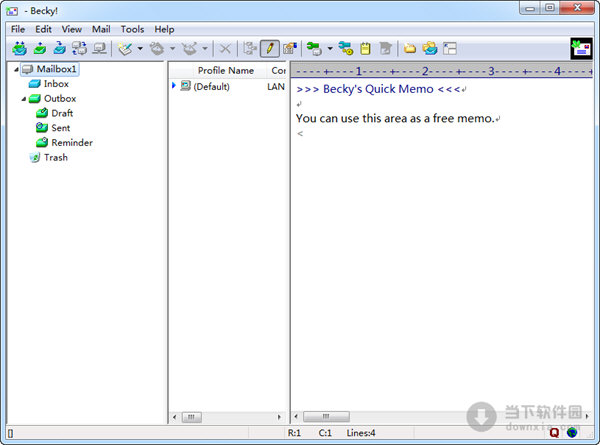Screen dimensions: 600x445
Task: Click the LAN connection cell
Action: (x=276, y=86)
